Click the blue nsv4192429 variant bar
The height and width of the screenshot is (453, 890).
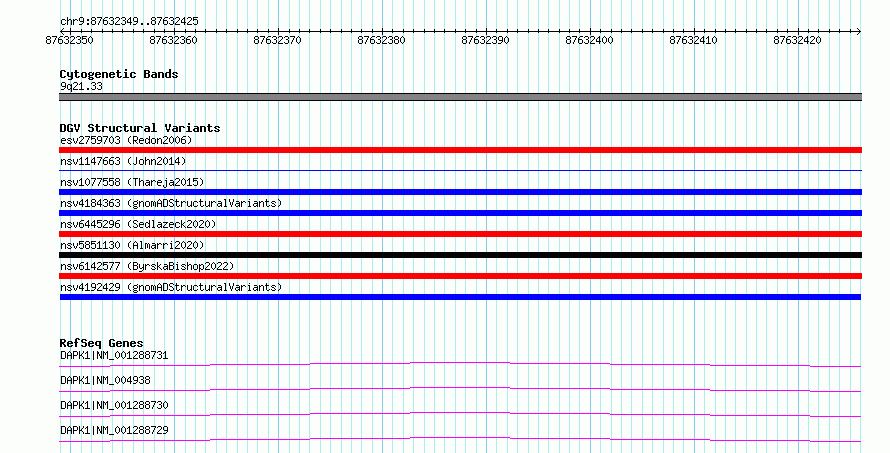tap(460, 297)
